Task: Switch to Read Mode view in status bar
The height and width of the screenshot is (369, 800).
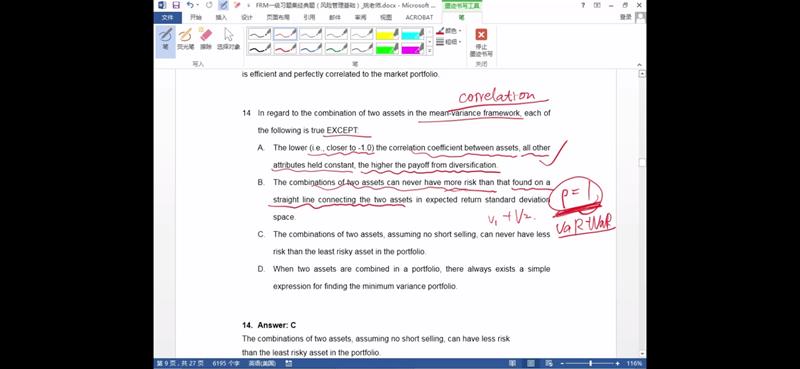Action: click(513, 363)
